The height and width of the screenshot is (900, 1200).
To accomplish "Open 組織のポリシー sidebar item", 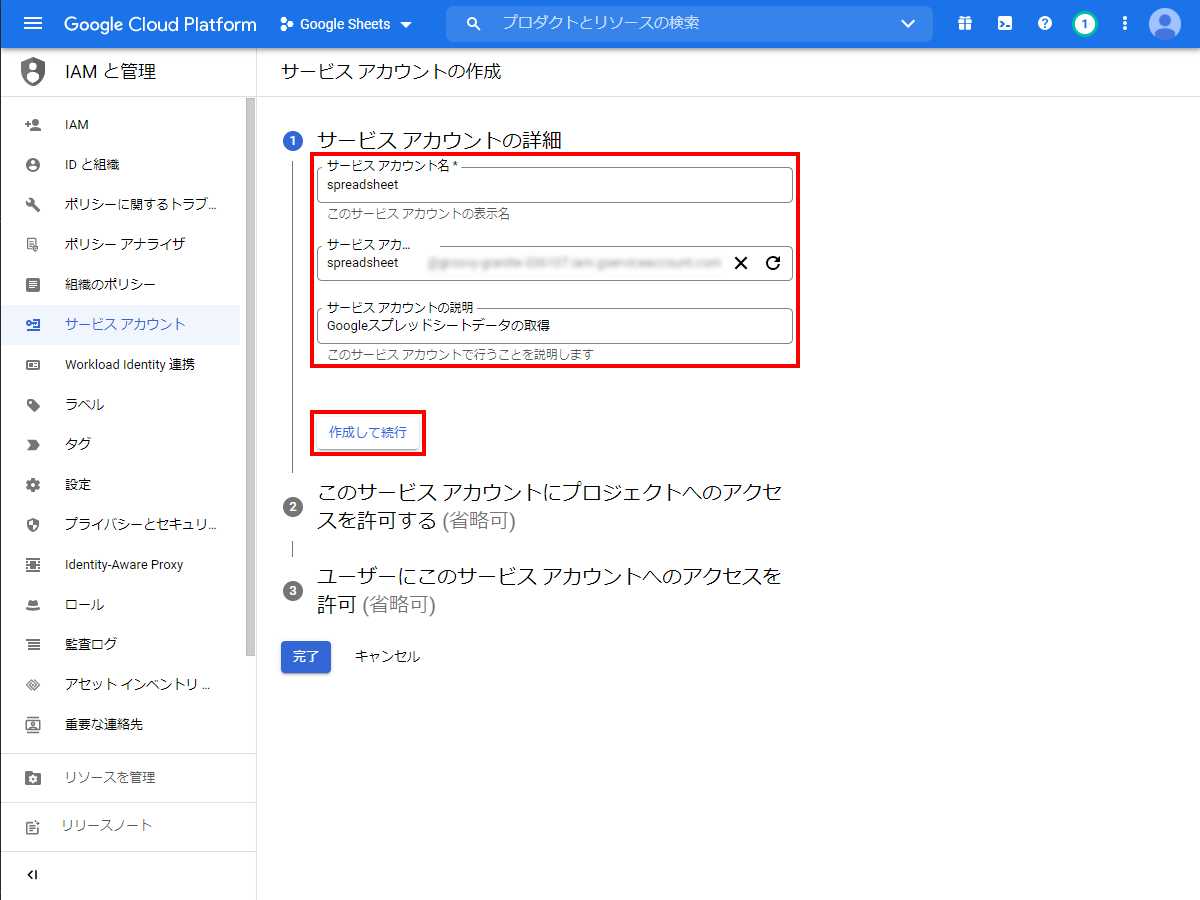I will coord(120,285).
